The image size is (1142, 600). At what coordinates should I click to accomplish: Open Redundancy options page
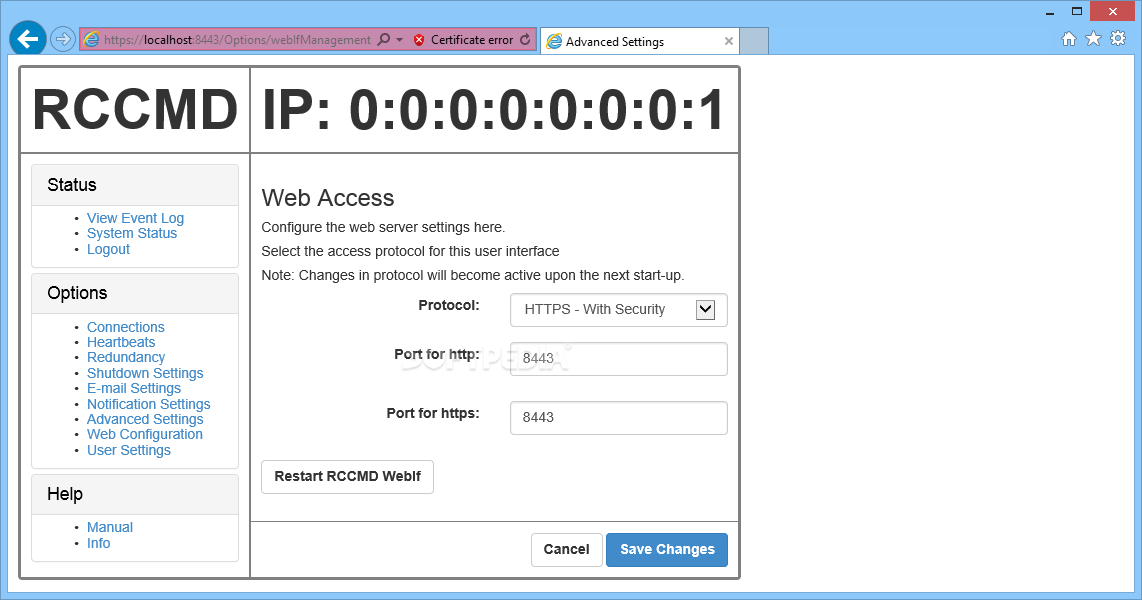point(126,358)
